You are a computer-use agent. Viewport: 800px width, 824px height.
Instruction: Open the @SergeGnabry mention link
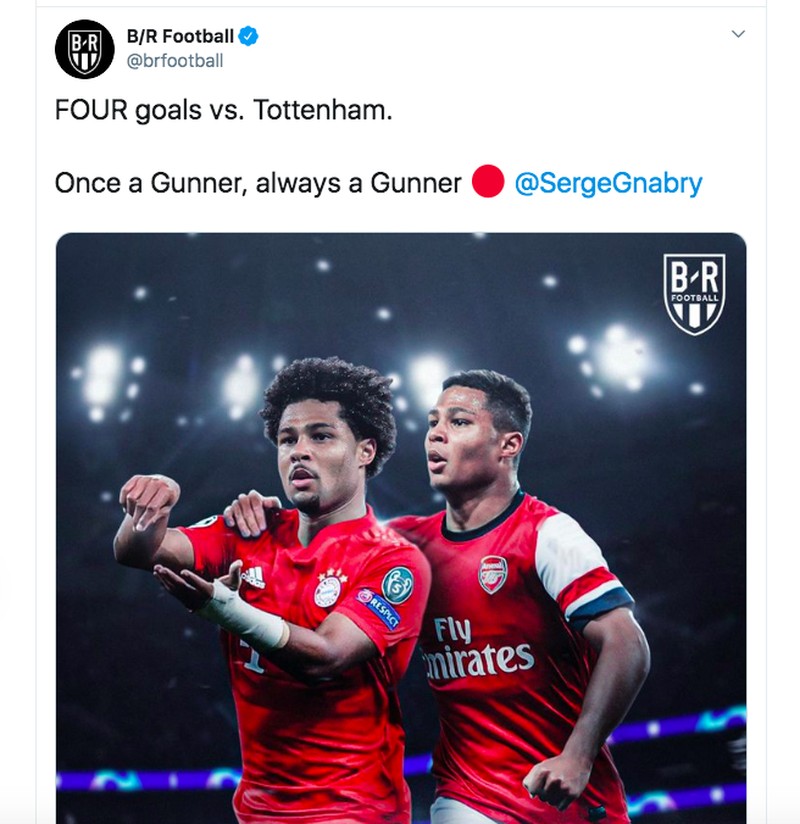(x=608, y=184)
